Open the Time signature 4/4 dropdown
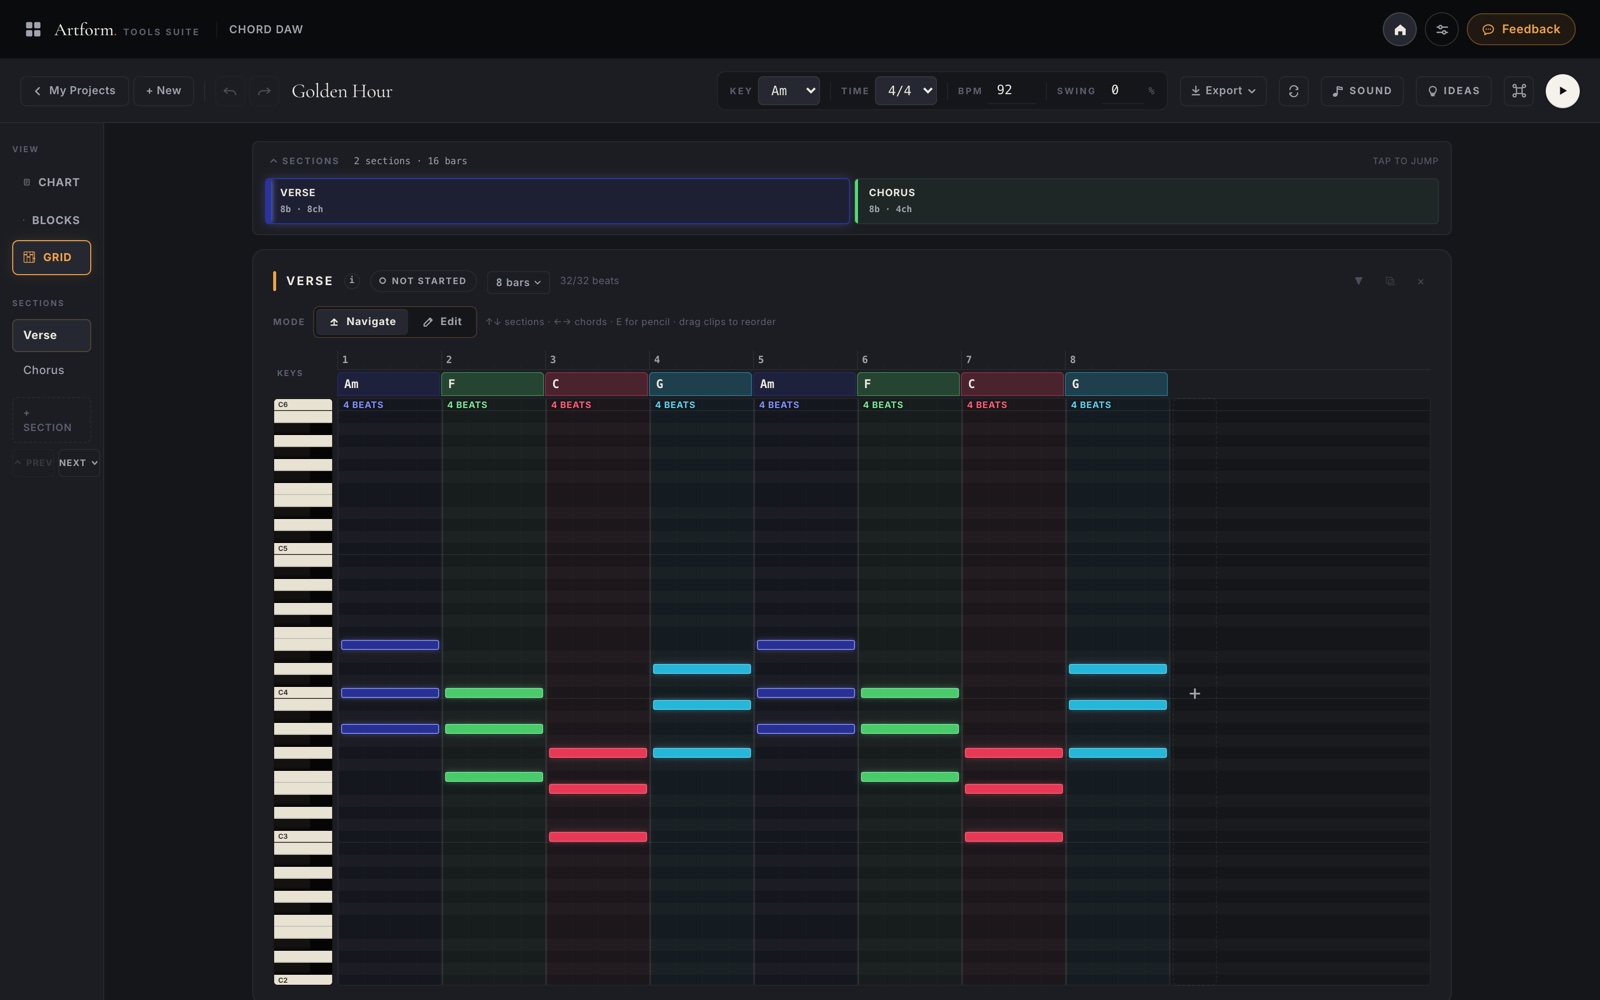Screen dimensions: 1600x1000 (x=905, y=91)
